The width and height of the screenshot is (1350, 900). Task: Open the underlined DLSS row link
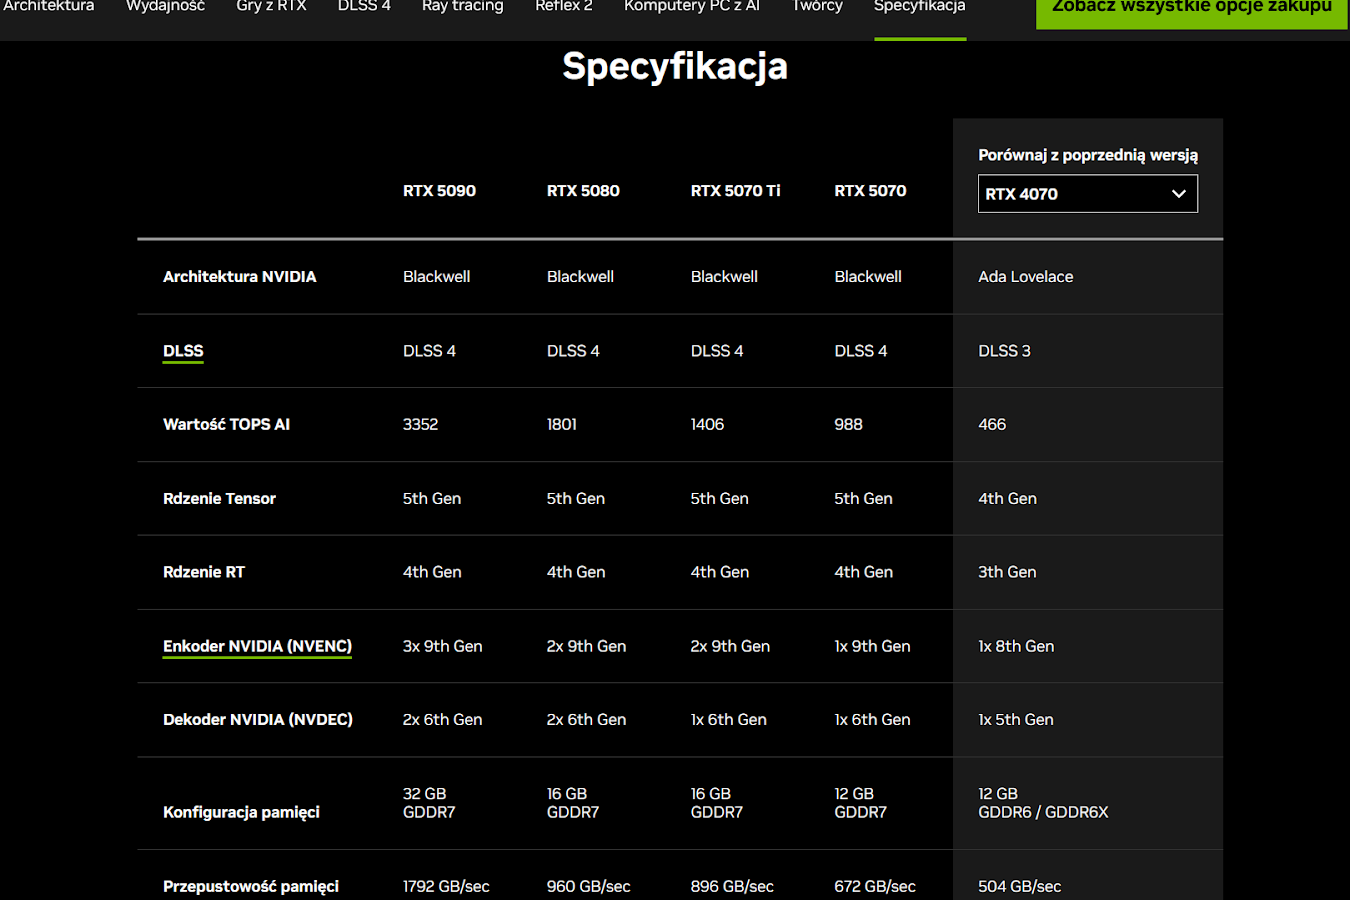click(183, 351)
